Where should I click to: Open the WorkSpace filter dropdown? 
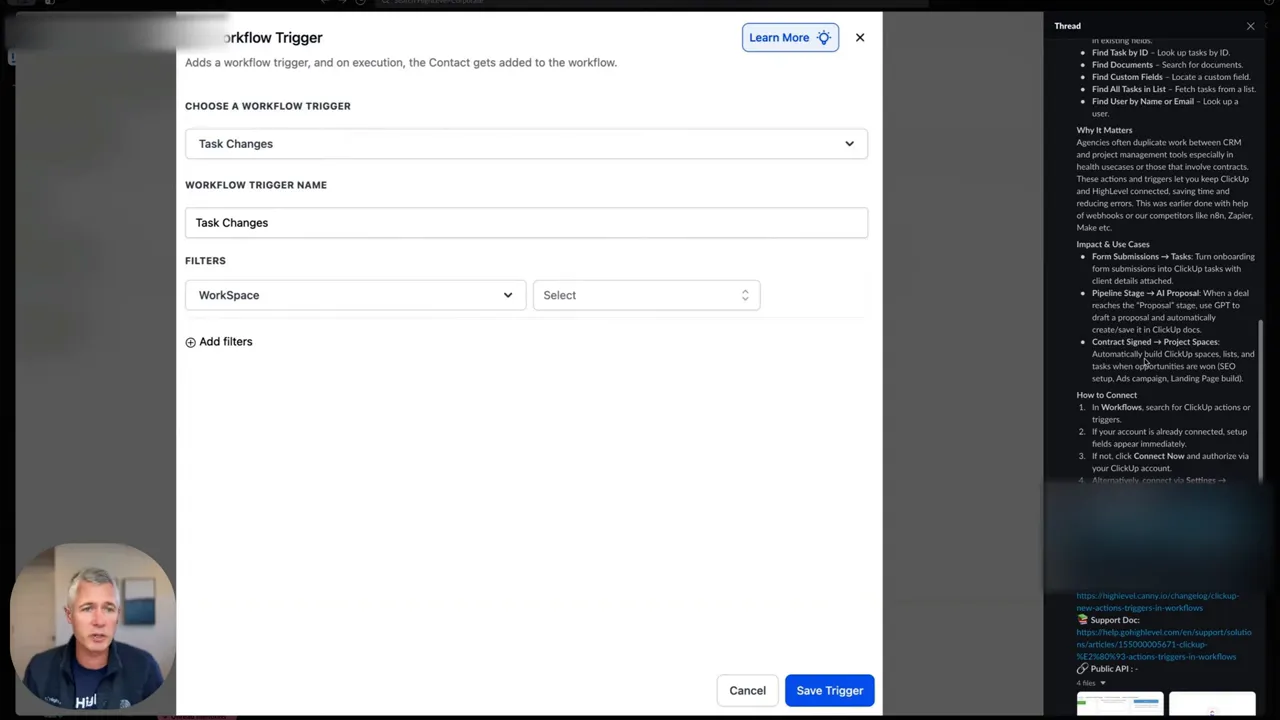click(x=355, y=295)
